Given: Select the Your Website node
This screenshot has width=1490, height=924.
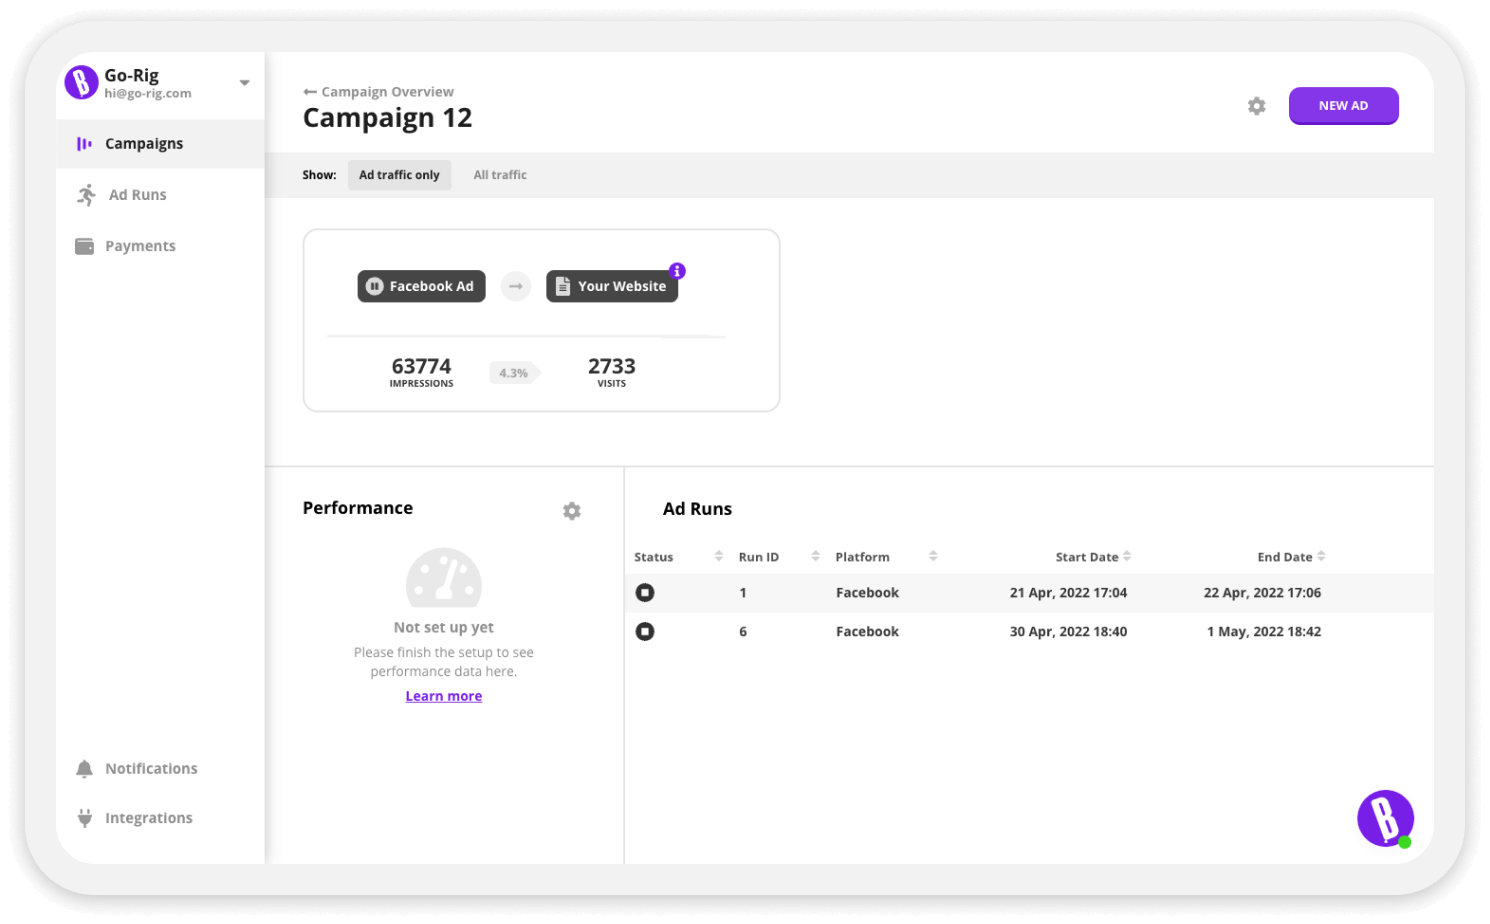Looking at the screenshot, I should (x=611, y=286).
